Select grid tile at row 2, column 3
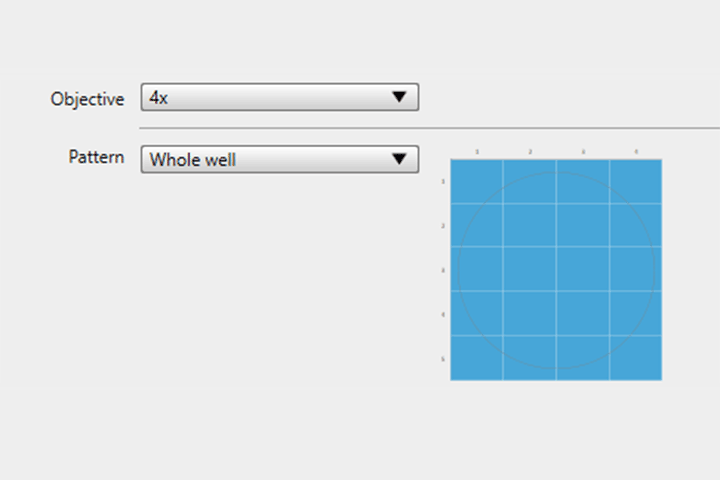720x480 pixels. 582,225
